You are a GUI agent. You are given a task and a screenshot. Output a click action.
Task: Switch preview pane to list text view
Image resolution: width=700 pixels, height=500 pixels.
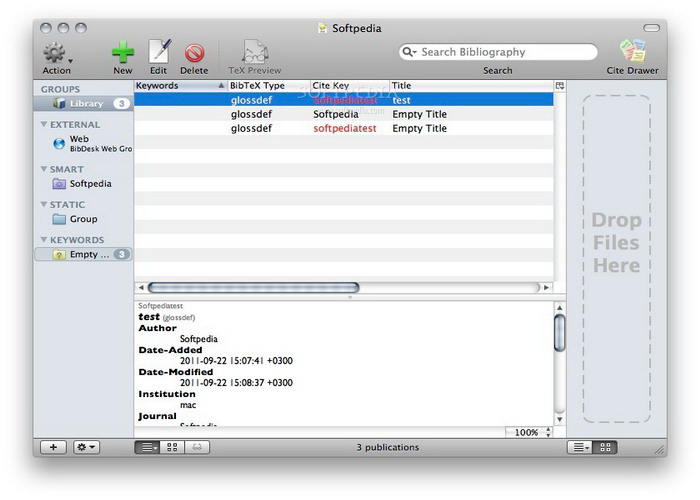coord(147,447)
